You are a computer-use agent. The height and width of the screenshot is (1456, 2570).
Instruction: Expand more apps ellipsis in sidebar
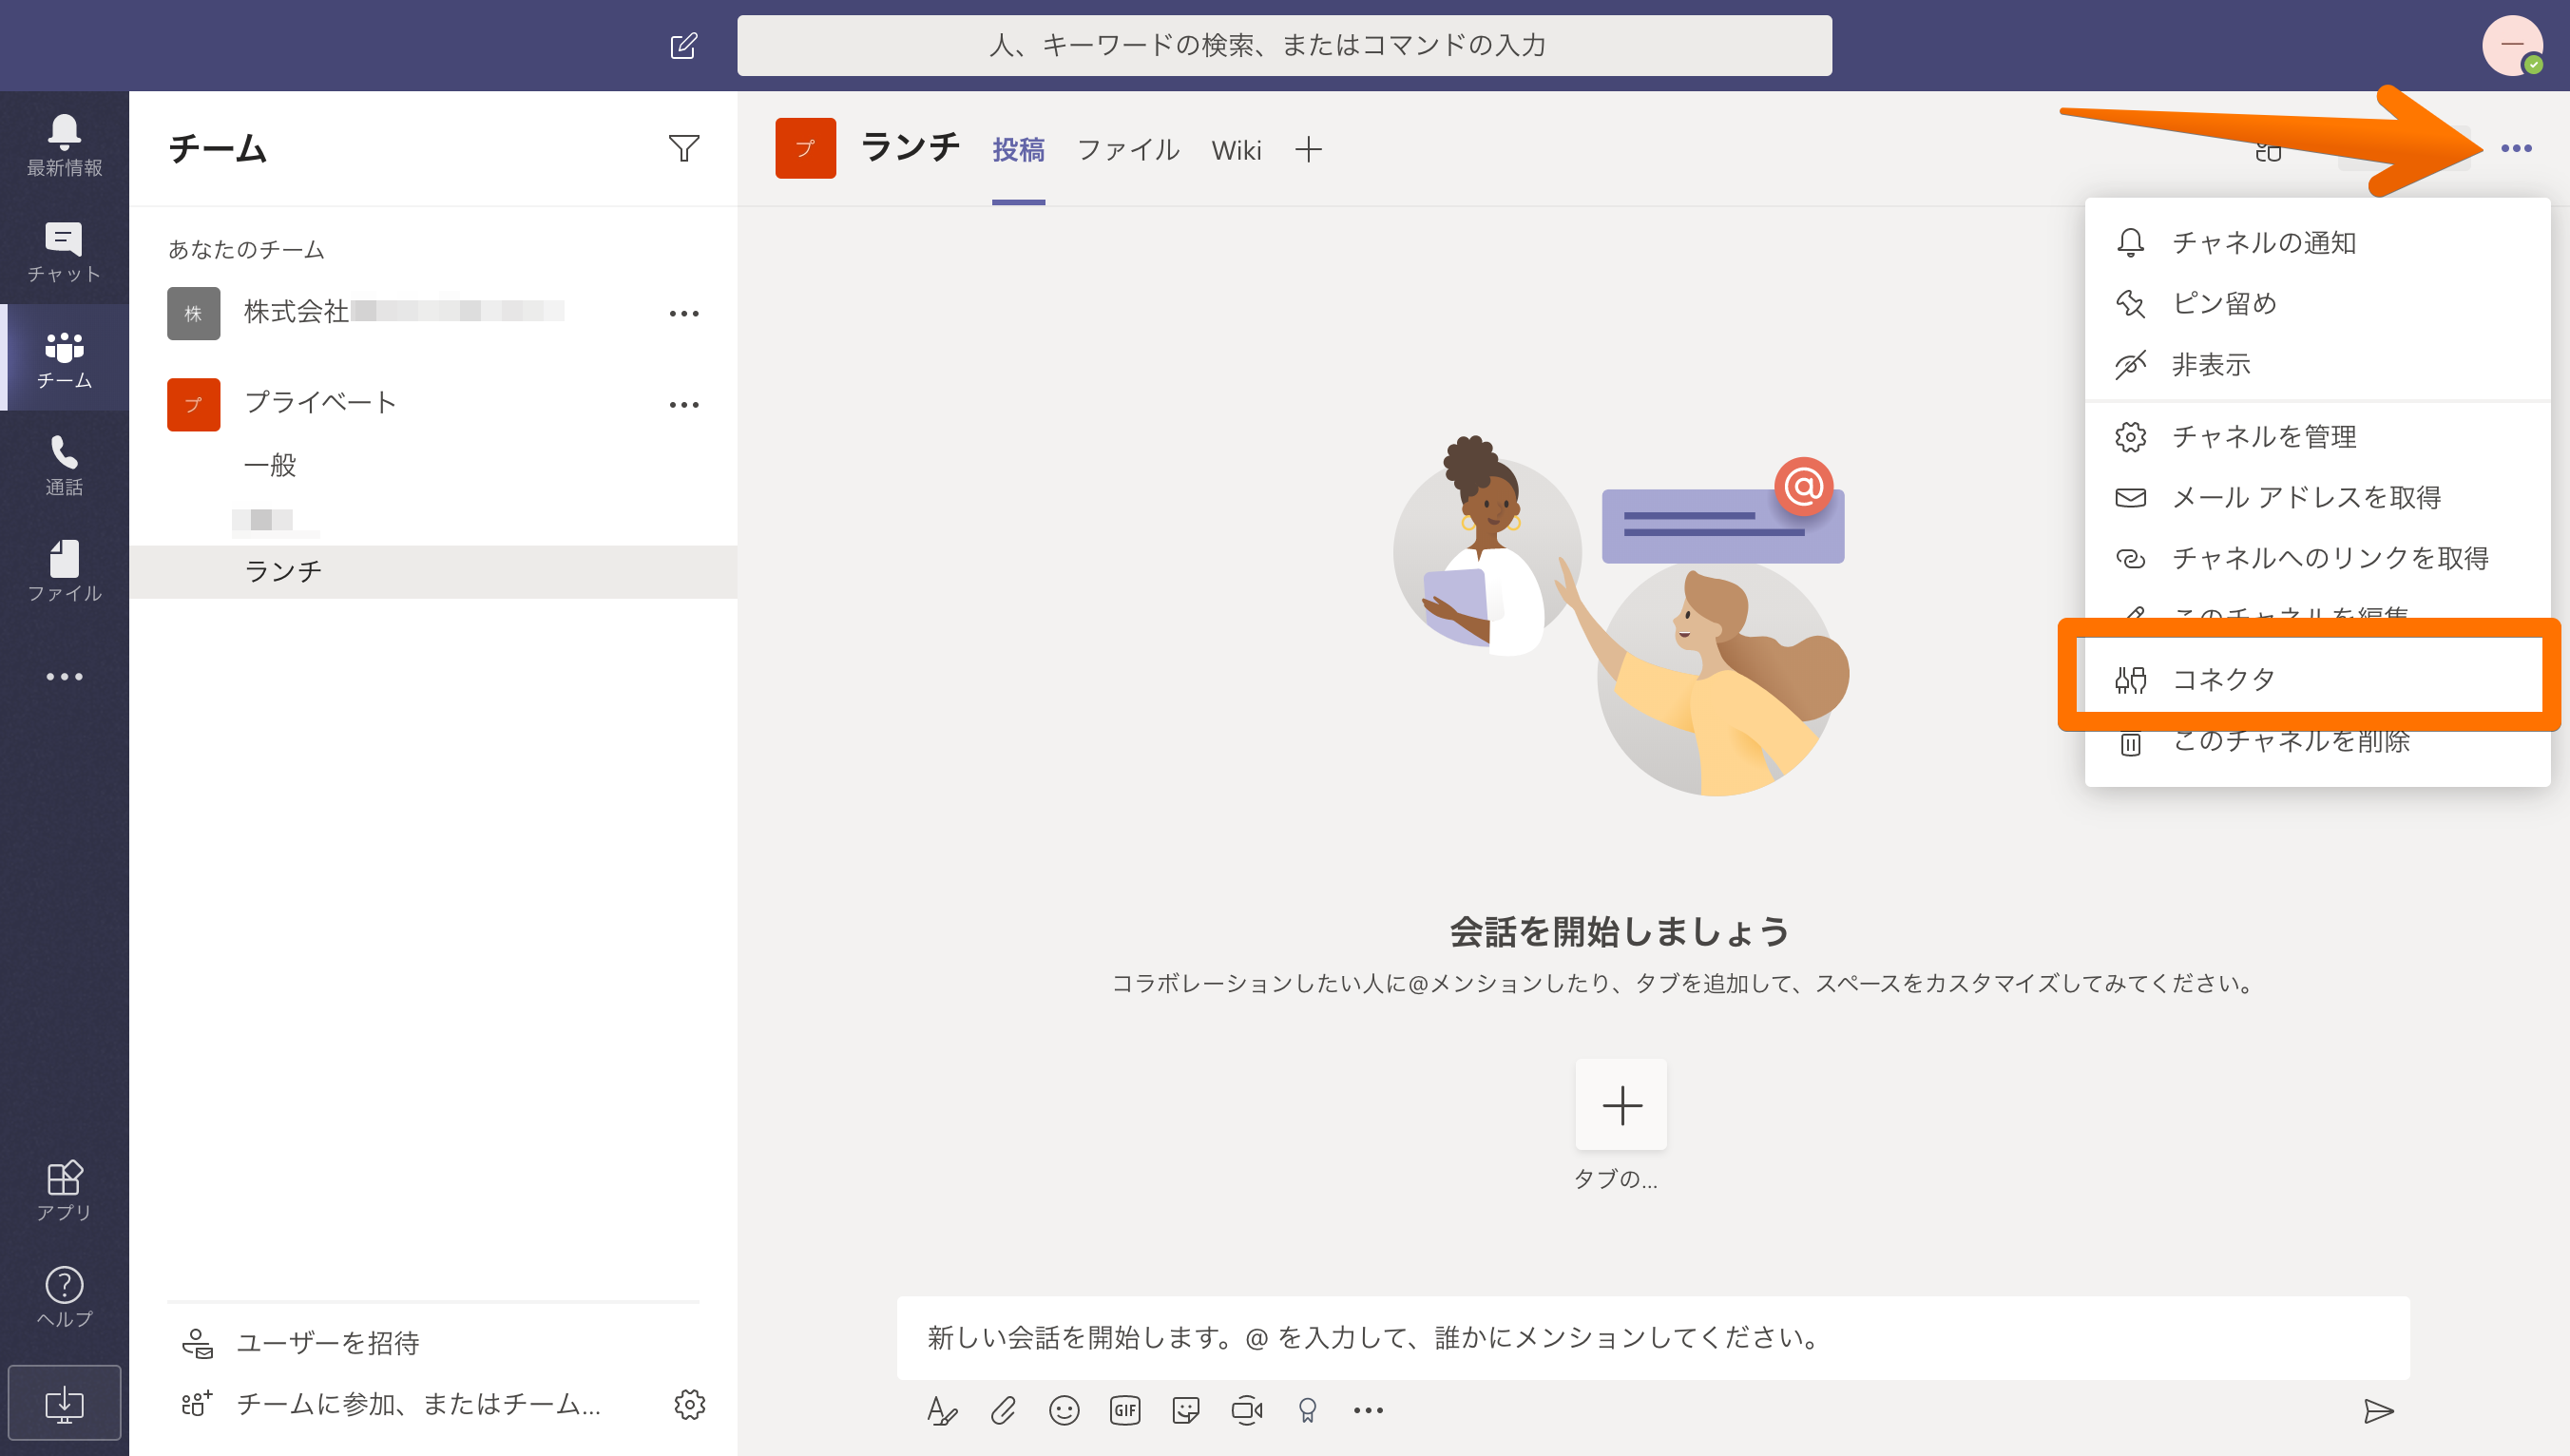tap(64, 677)
